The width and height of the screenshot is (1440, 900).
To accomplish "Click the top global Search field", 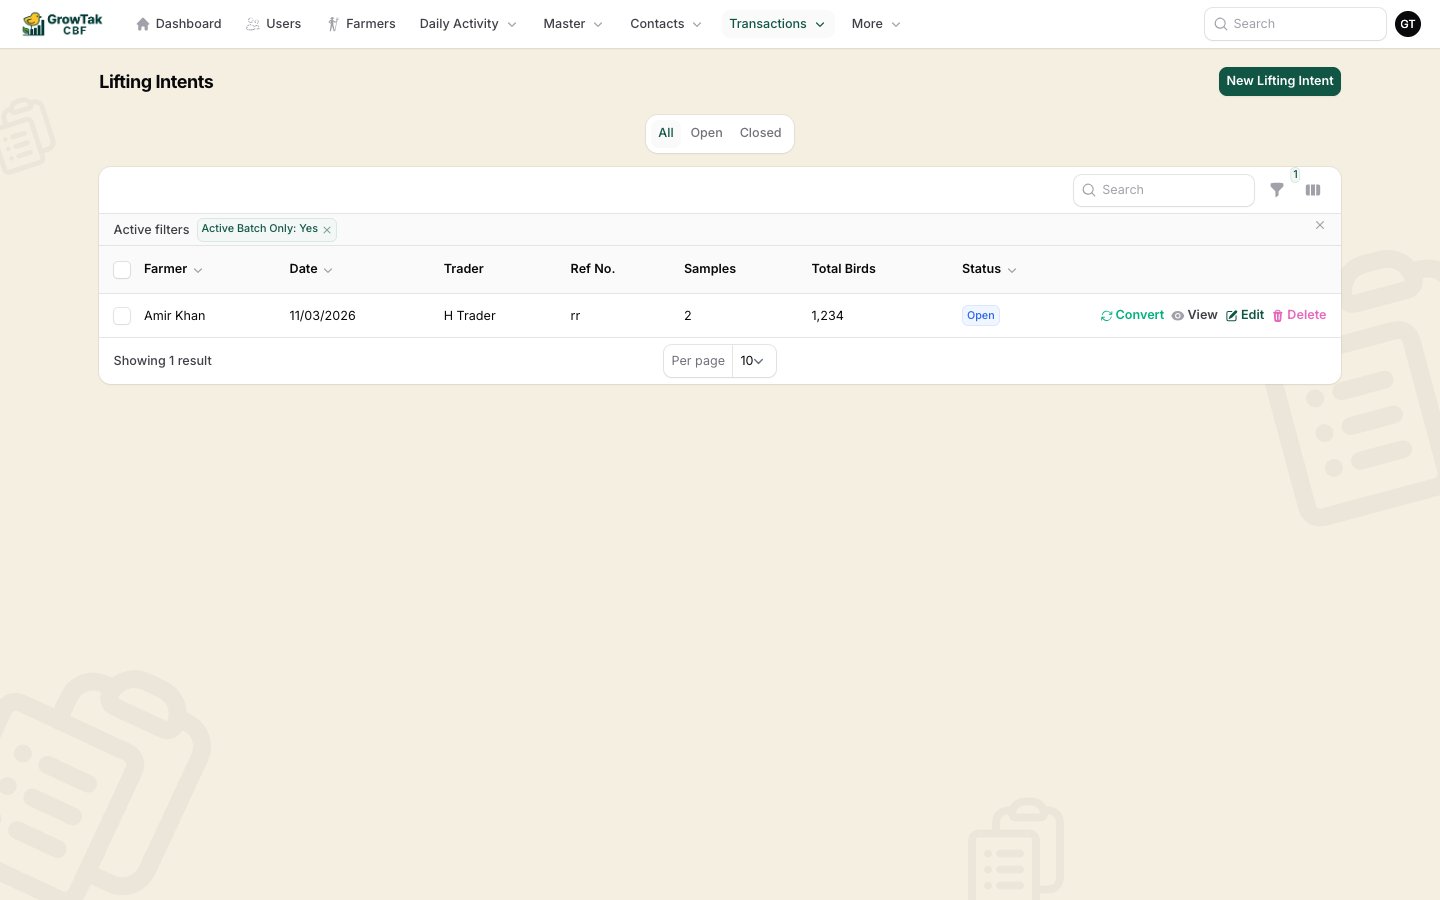I will coord(1295,24).
